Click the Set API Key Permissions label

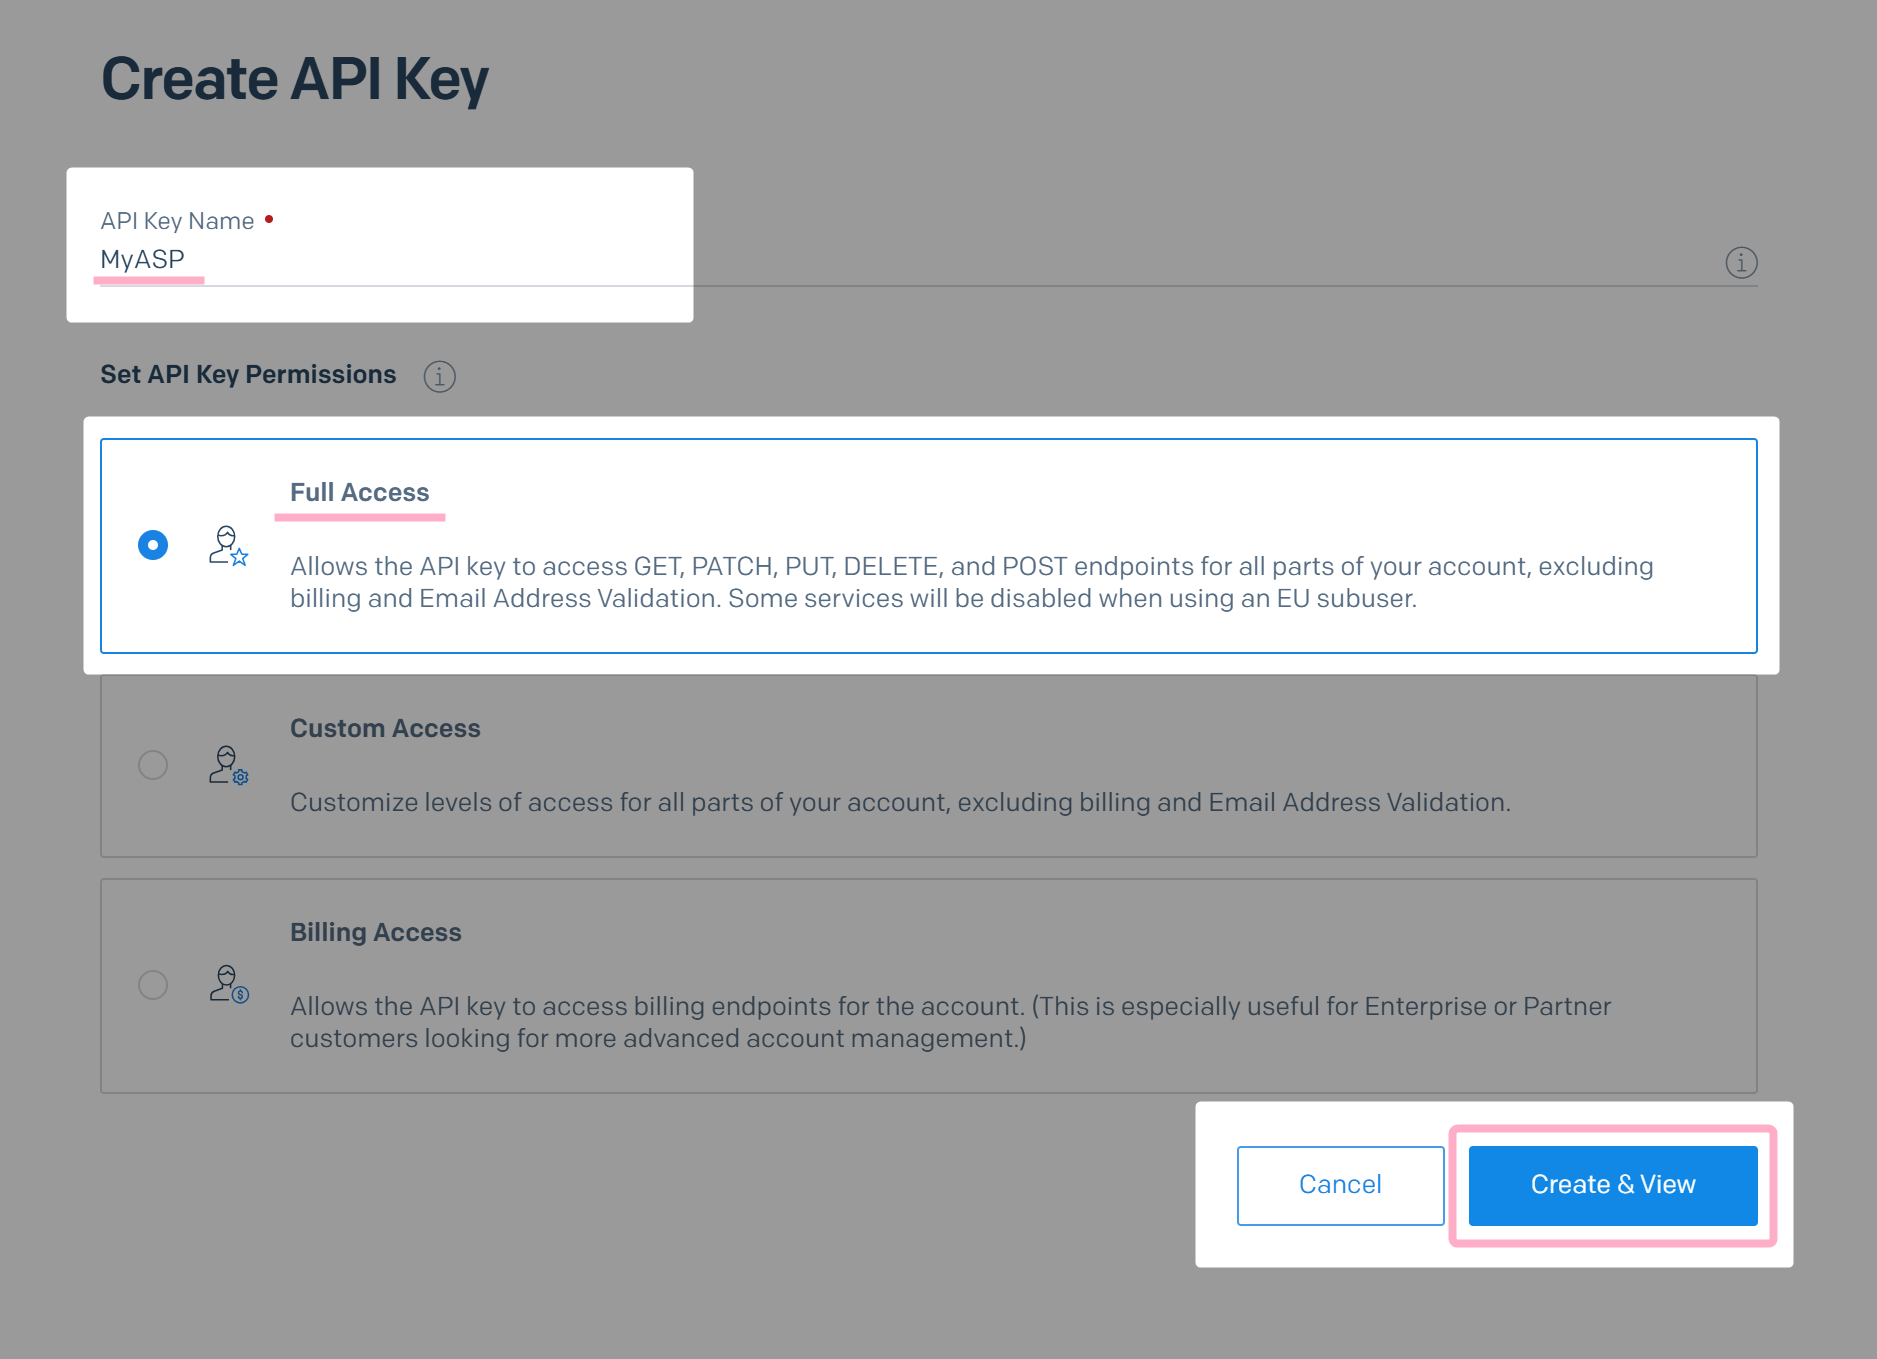[x=248, y=374]
